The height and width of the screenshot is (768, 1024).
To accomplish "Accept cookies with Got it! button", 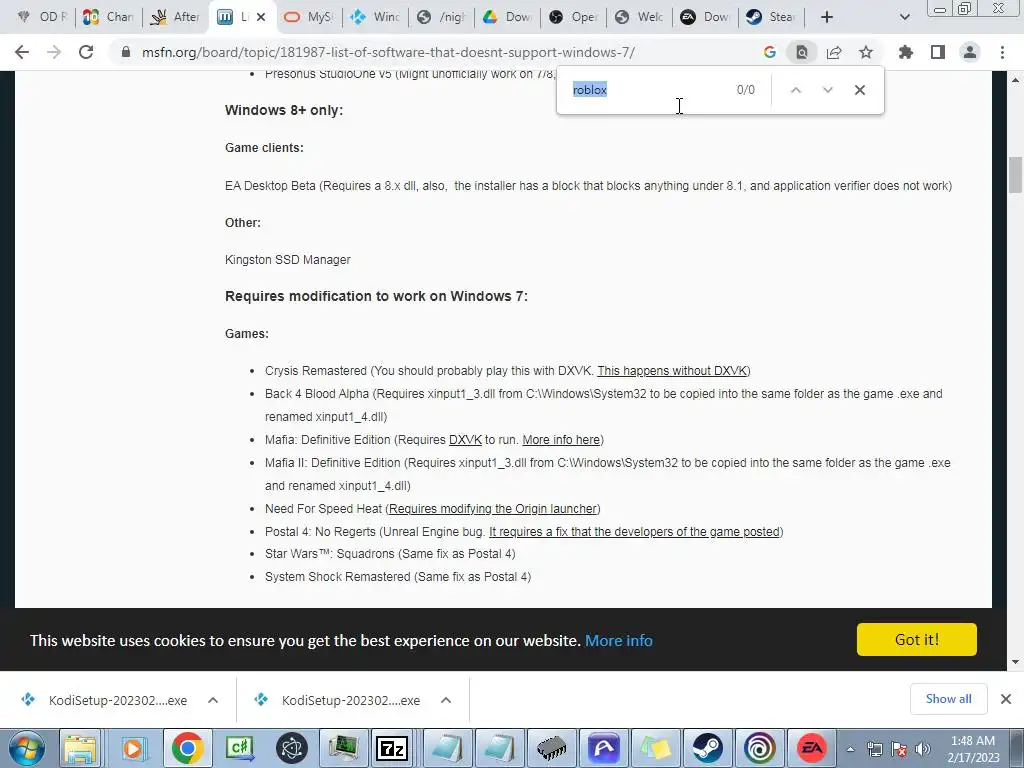I will click(916, 639).
